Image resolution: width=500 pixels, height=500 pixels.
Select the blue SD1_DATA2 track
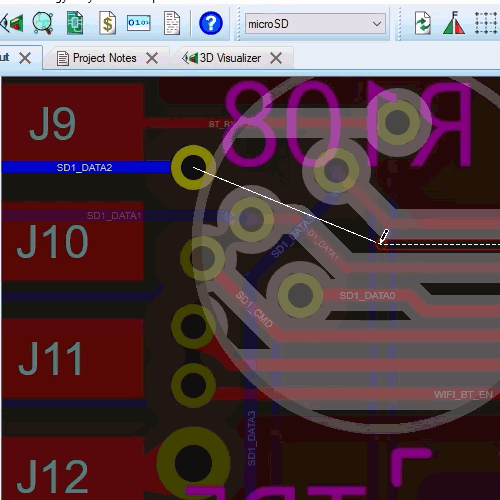pos(86,167)
